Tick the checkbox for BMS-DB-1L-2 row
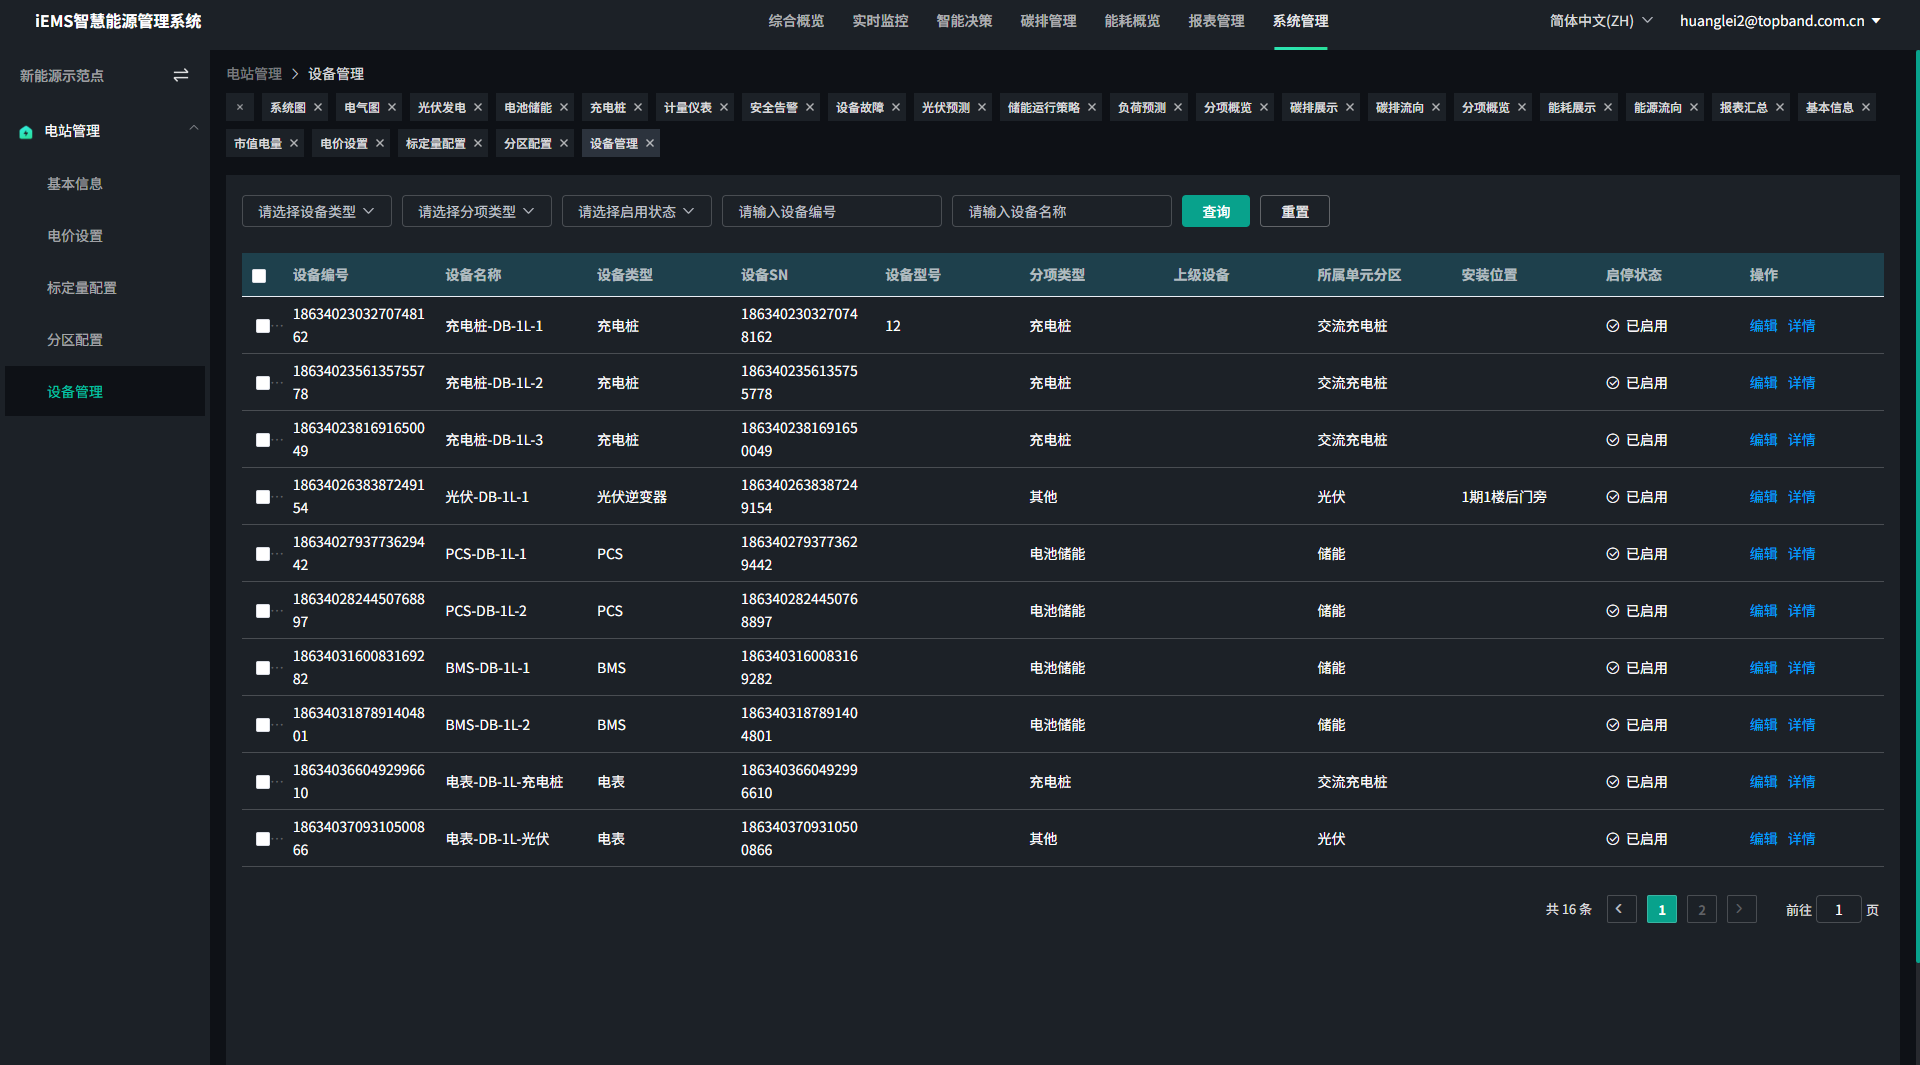 [x=263, y=725]
